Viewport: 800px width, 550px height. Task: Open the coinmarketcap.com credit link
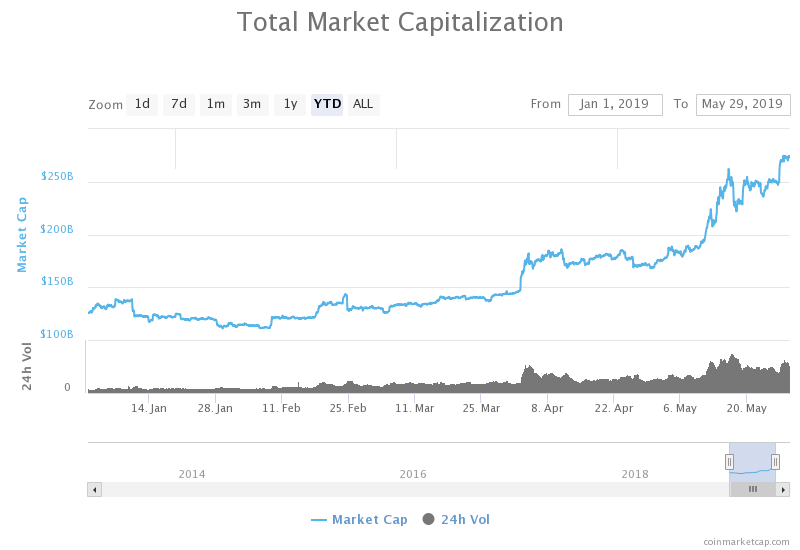(x=745, y=541)
